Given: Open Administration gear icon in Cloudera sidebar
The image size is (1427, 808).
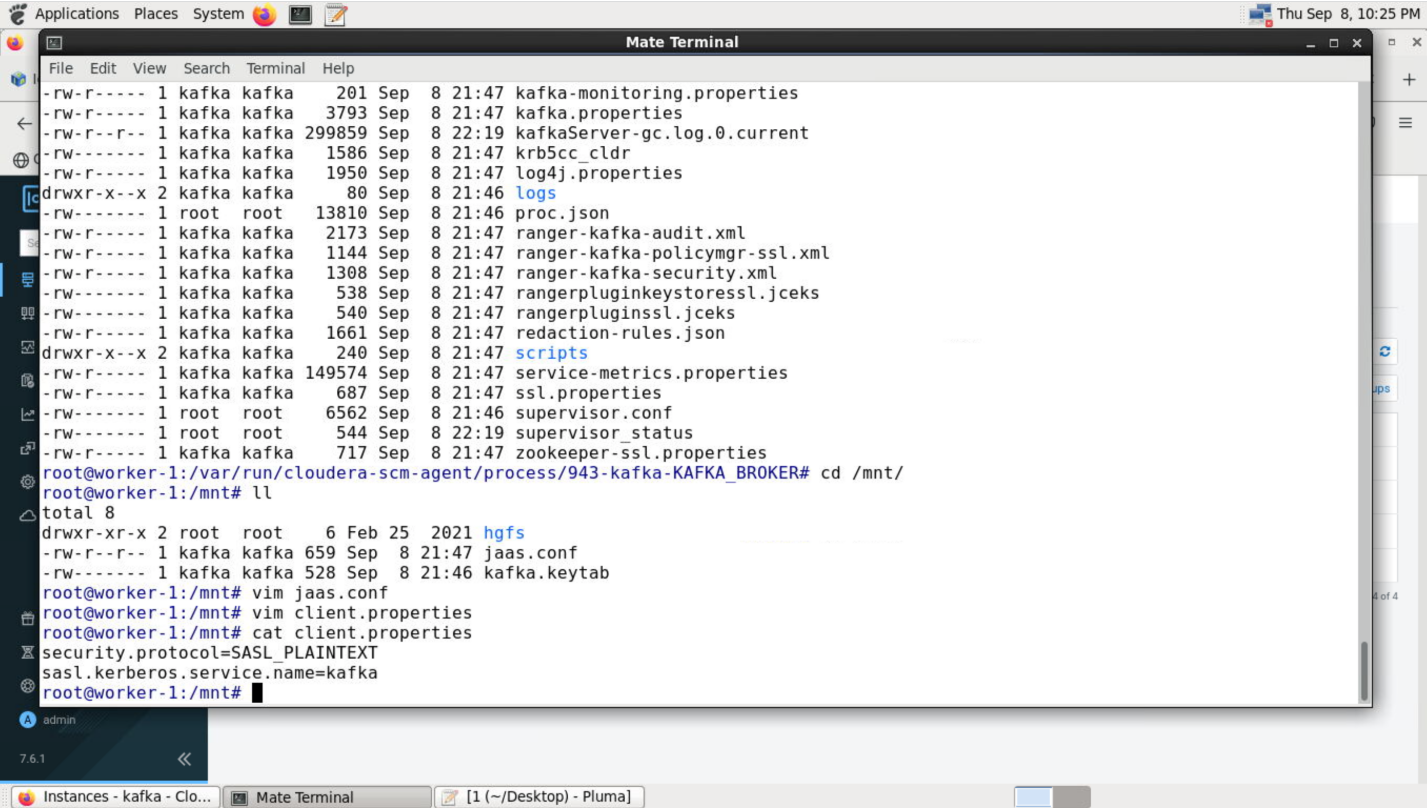Looking at the screenshot, I should point(28,482).
